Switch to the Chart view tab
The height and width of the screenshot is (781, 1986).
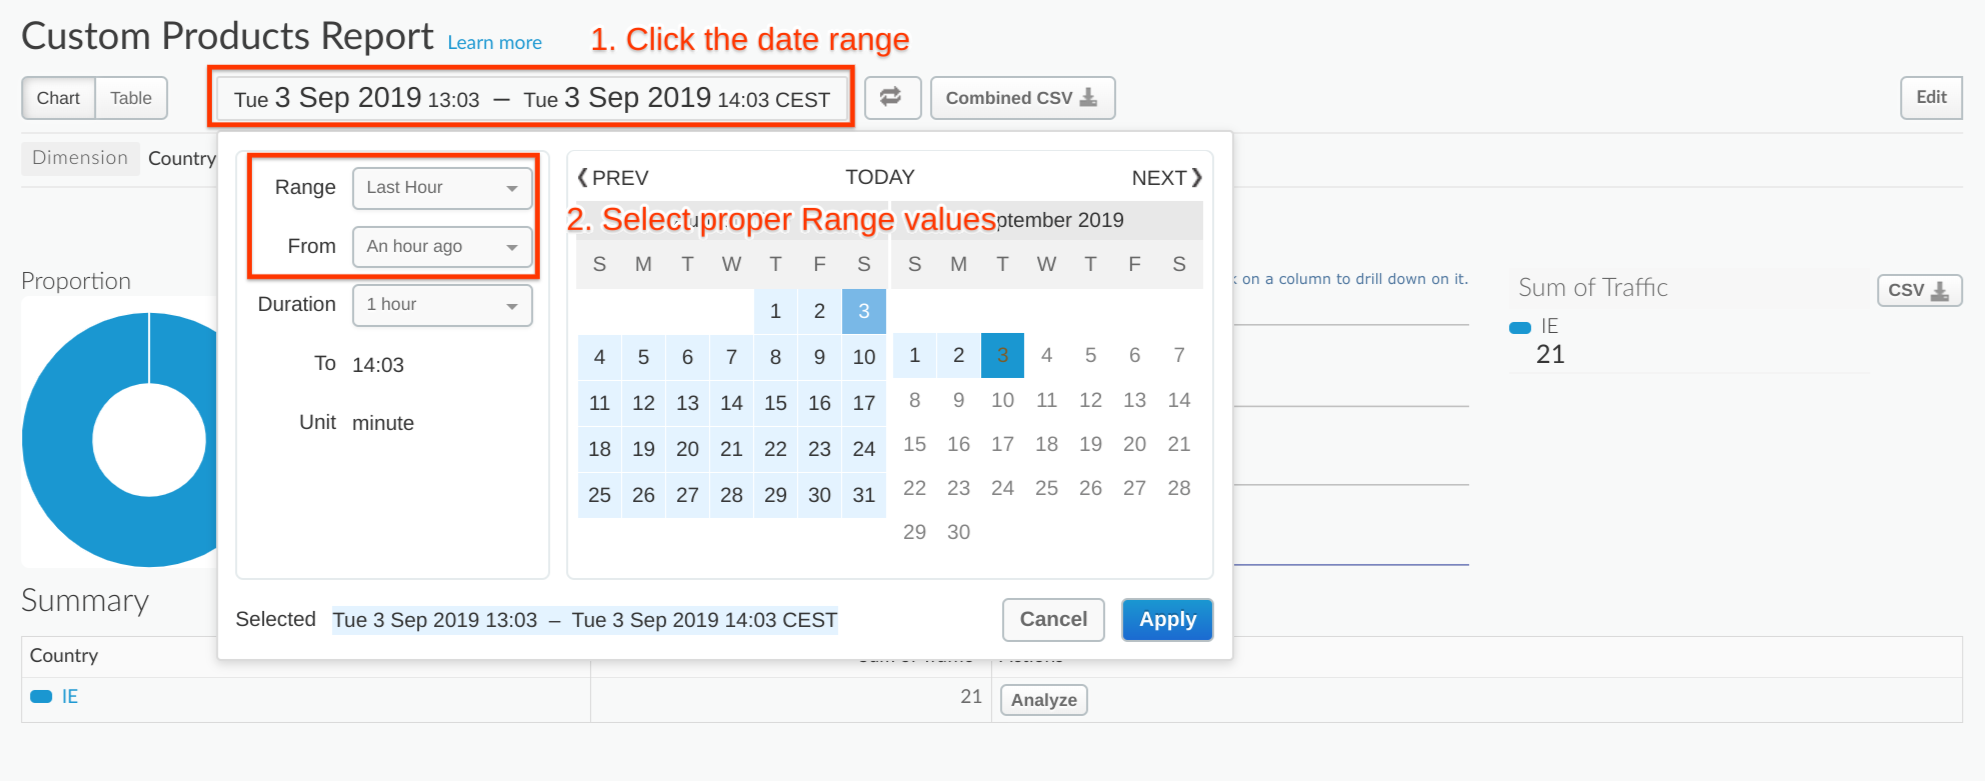58,98
